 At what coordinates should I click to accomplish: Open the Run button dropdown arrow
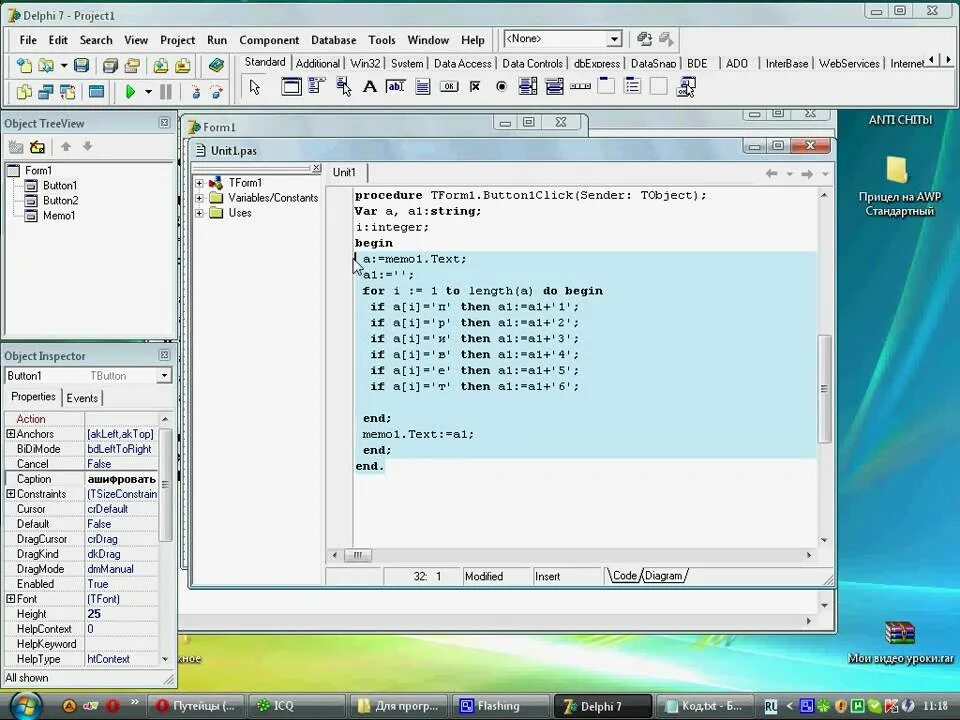click(148, 92)
